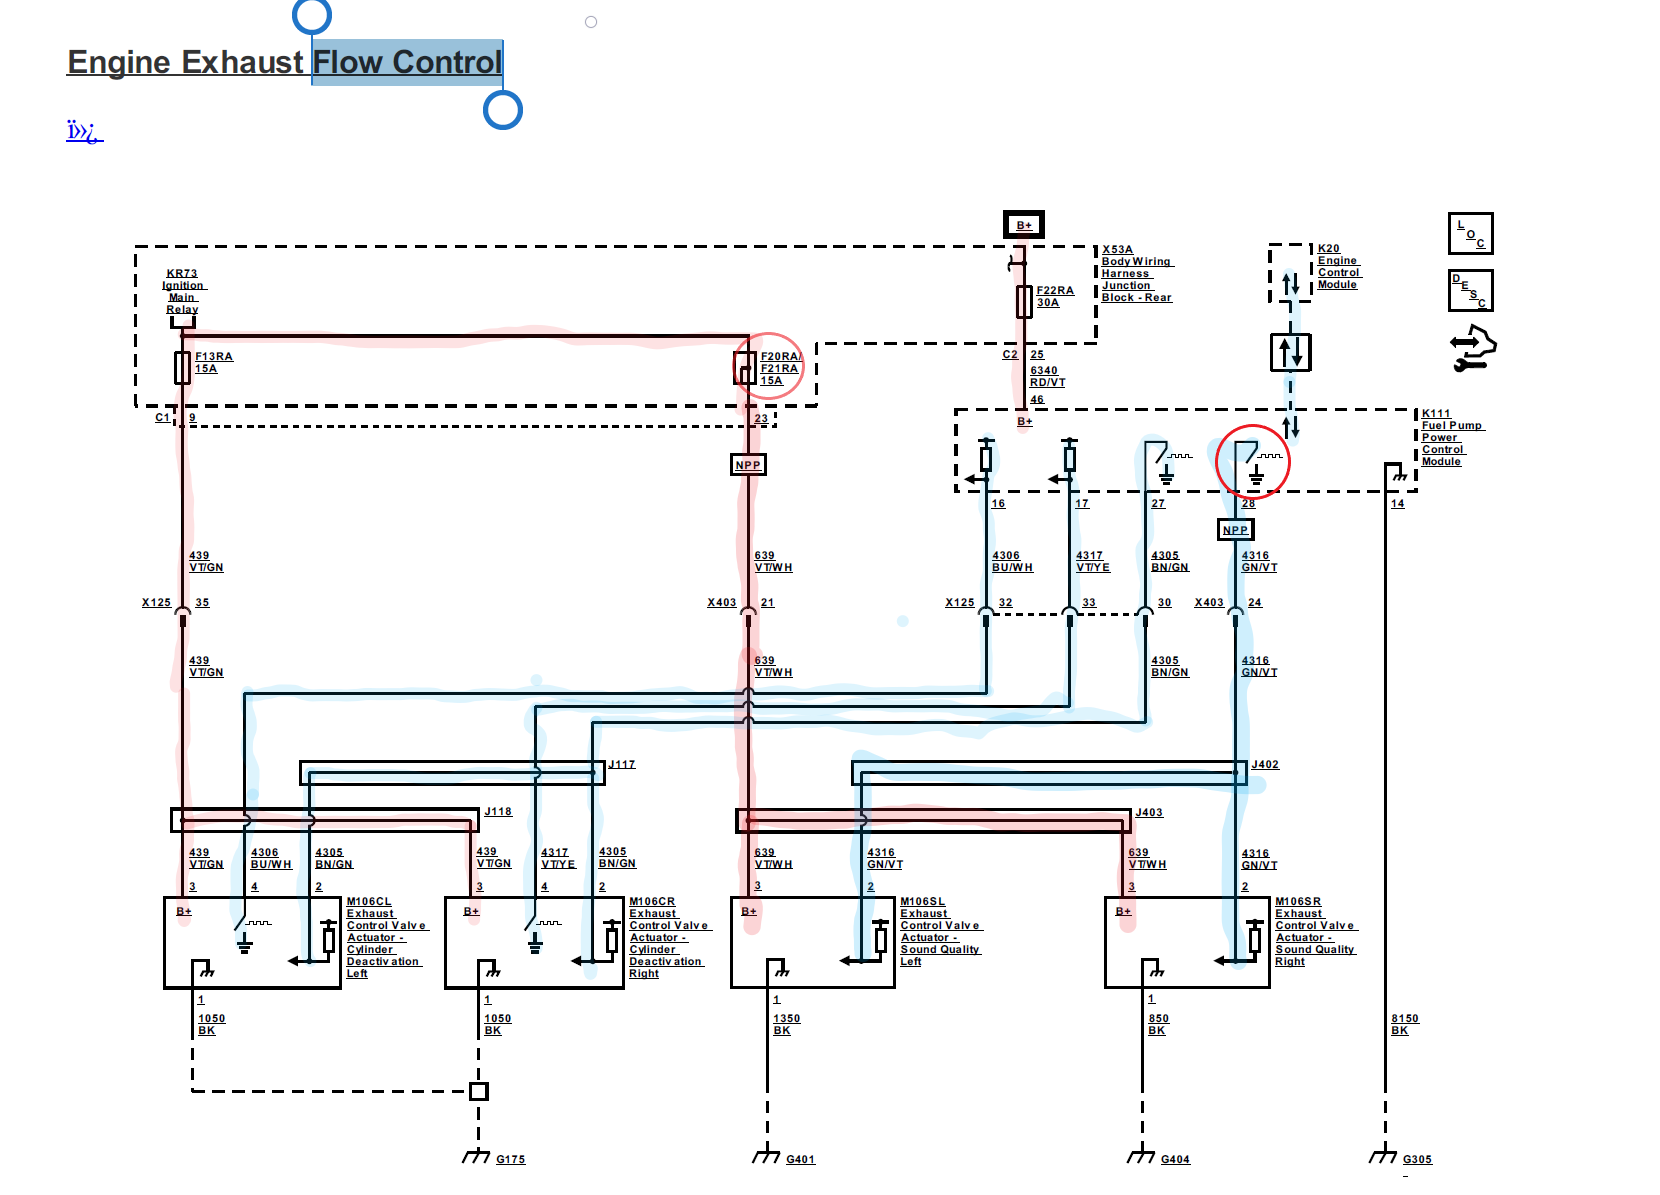
Task: Click the KR73 Ignition Main Relay label
Action: [x=182, y=291]
